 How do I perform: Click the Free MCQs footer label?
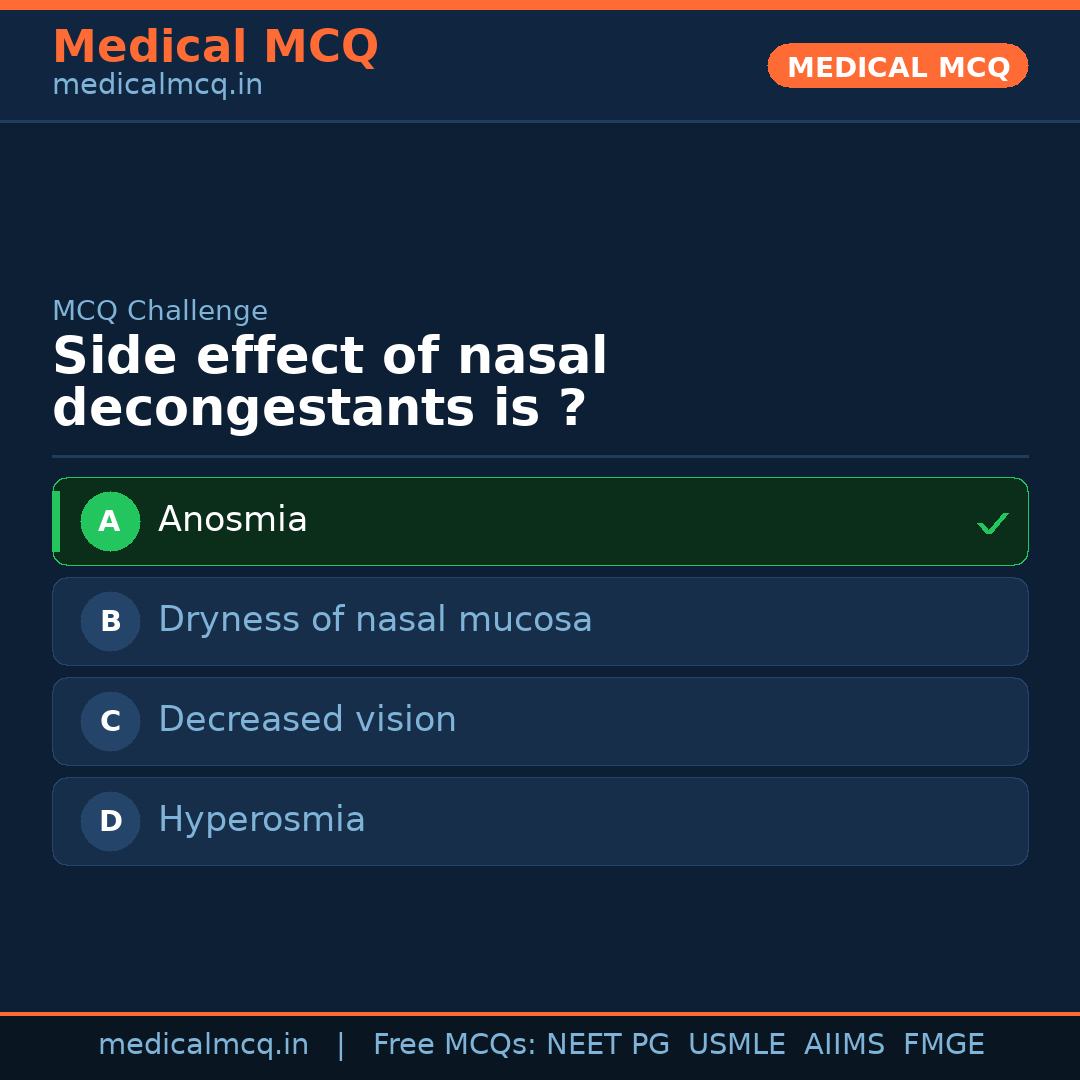pos(455,1045)
